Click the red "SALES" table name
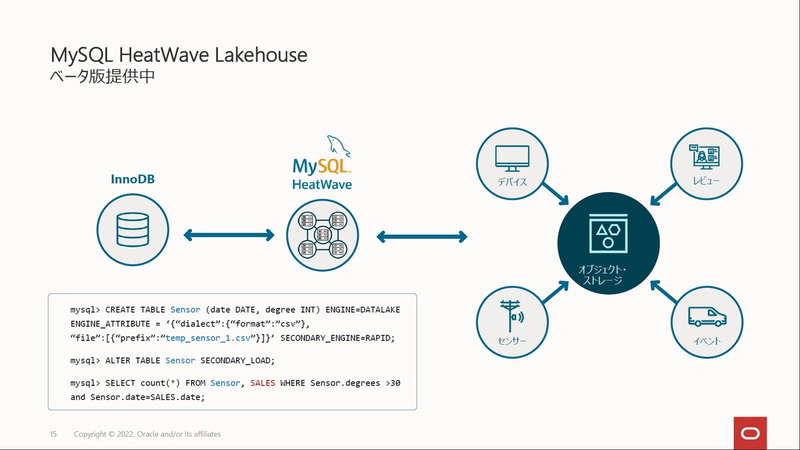 [262, 383]
